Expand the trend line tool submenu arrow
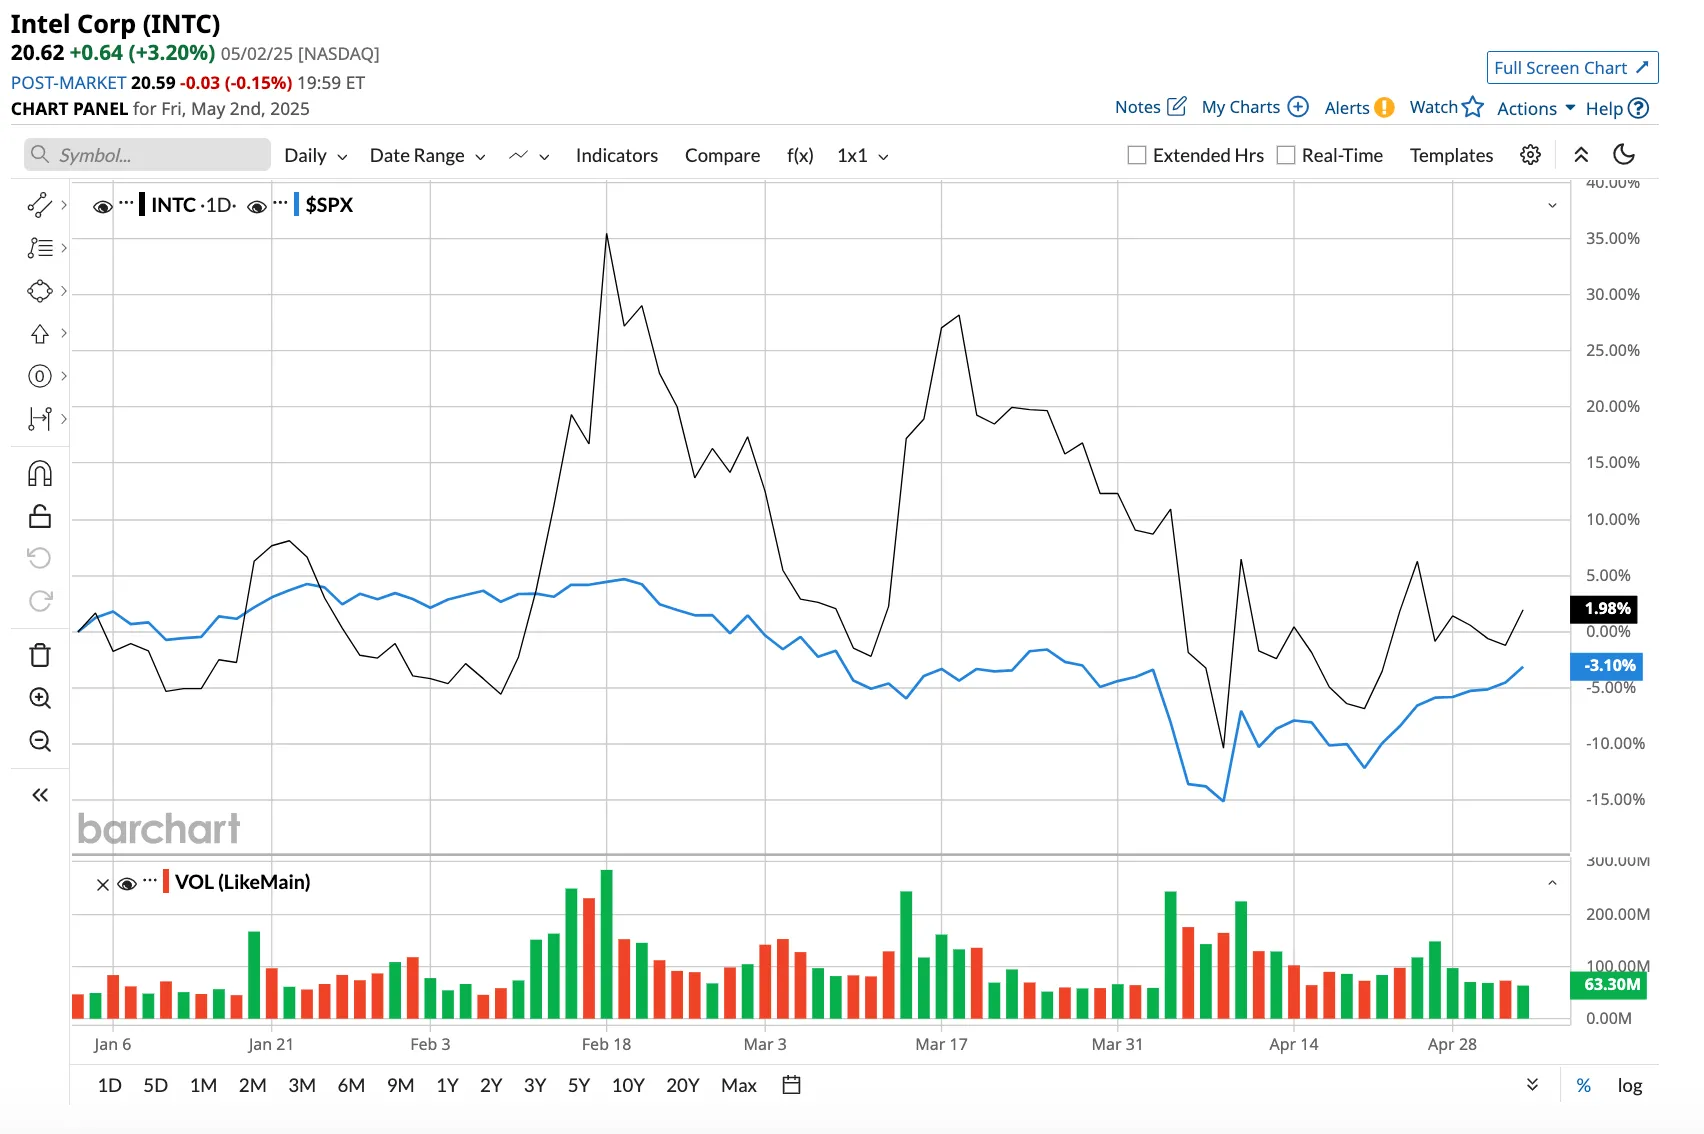1704x1134 pixels. click(x=64, y=205)
